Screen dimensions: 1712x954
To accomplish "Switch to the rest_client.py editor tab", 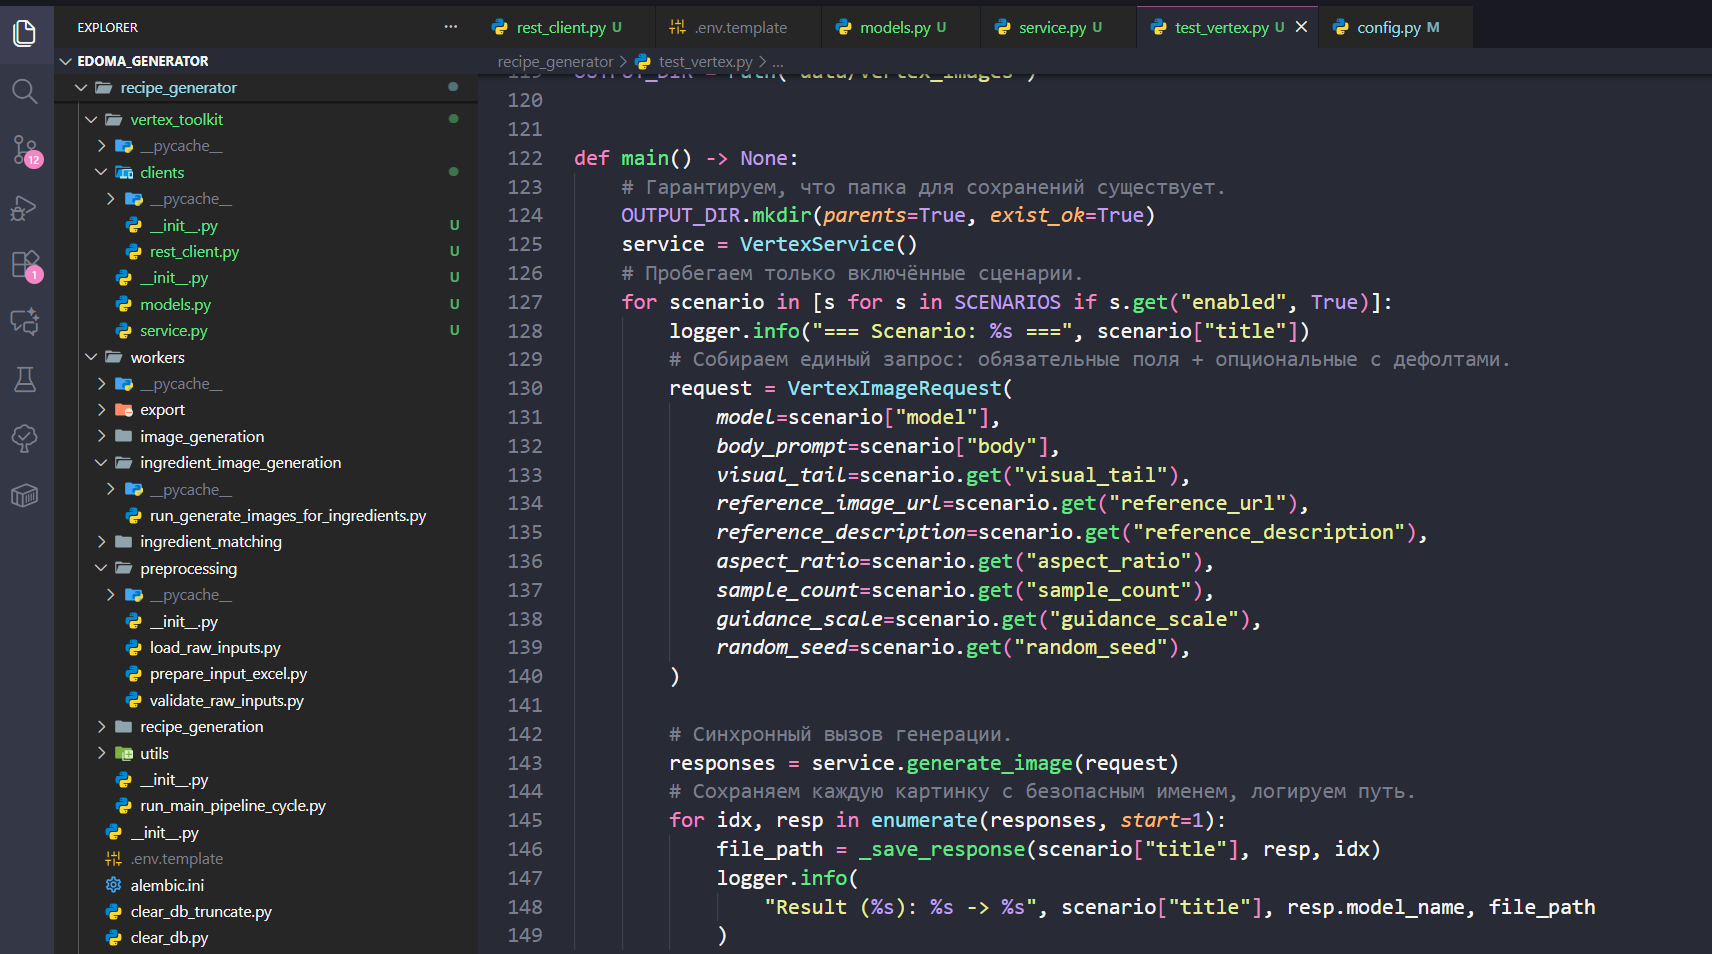I will [568, 27].
